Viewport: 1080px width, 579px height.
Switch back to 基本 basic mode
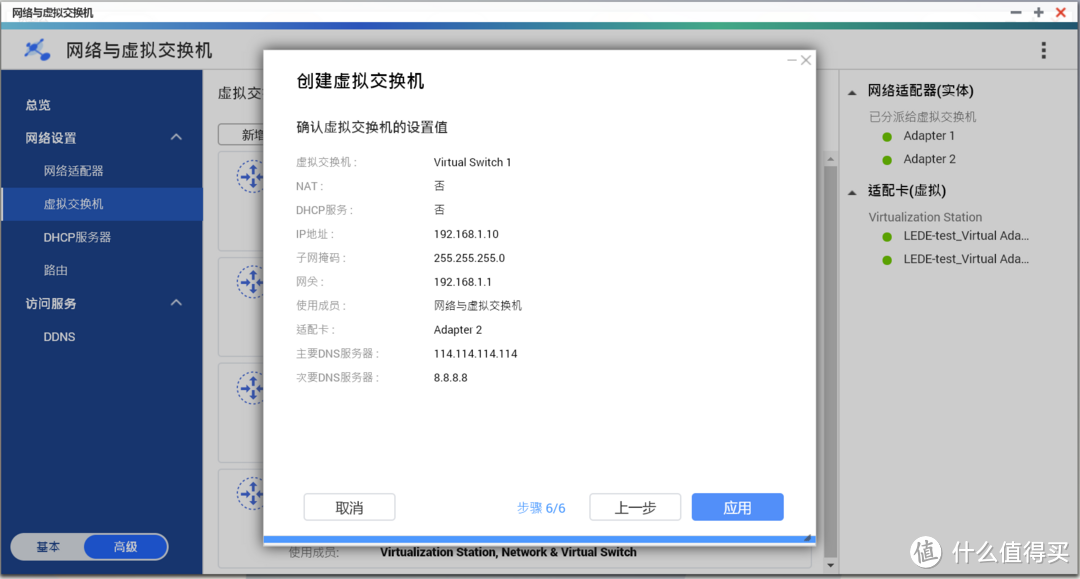point(48,546)
